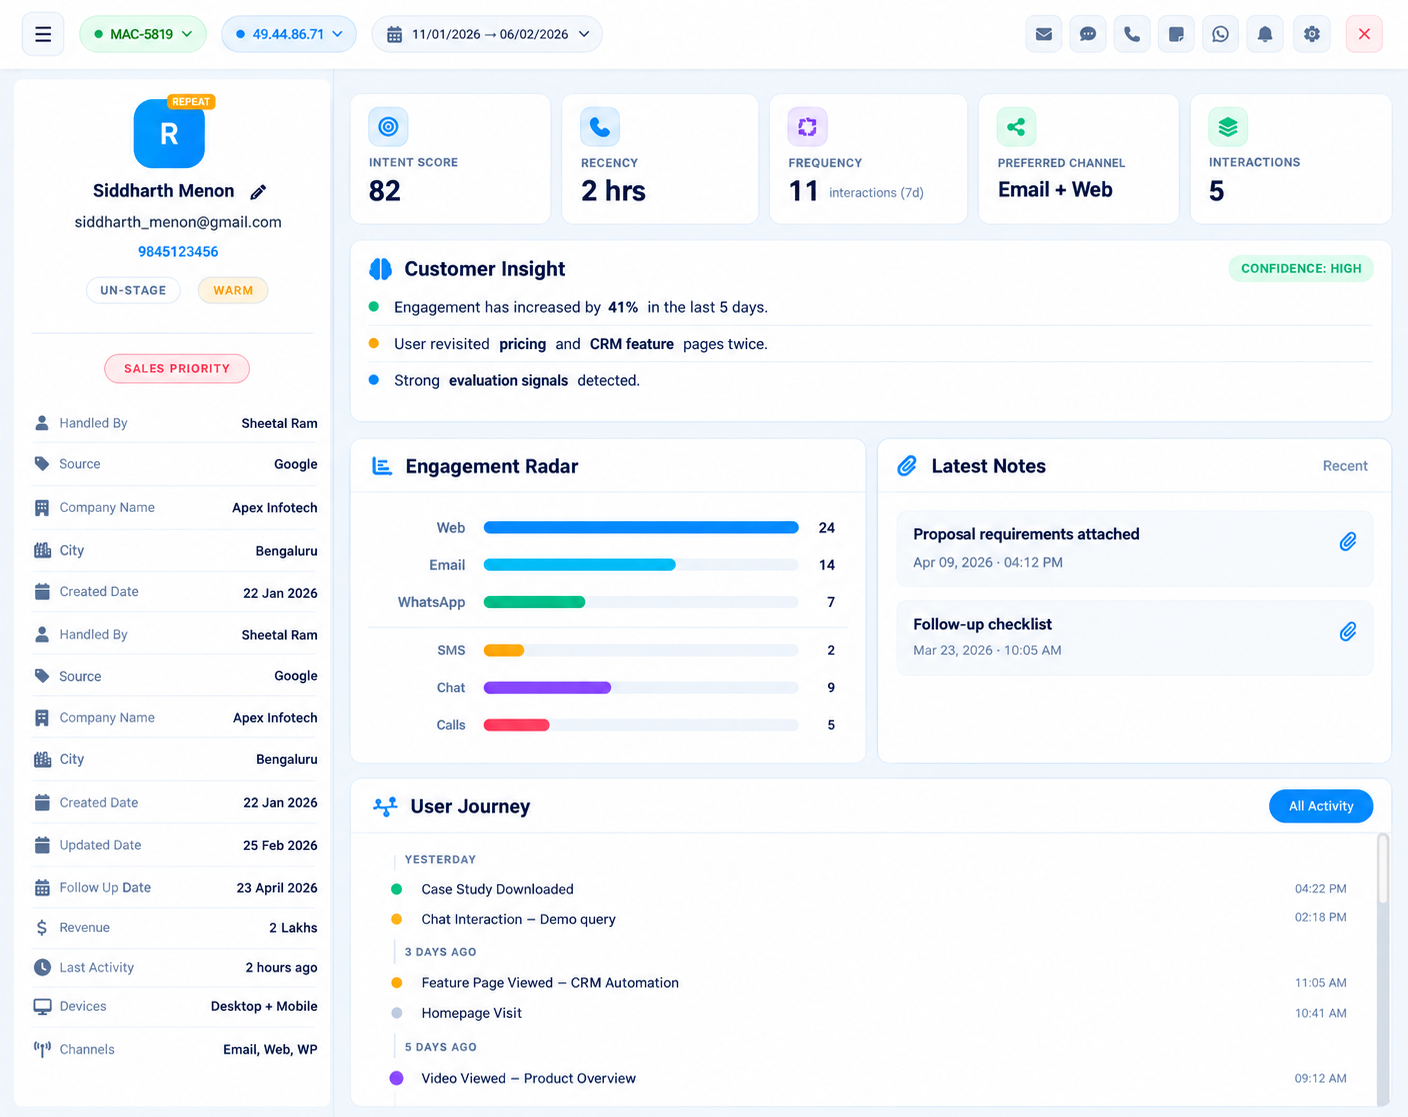
Task: Click the Customer Insight brain icon
Action: point(381,269)
